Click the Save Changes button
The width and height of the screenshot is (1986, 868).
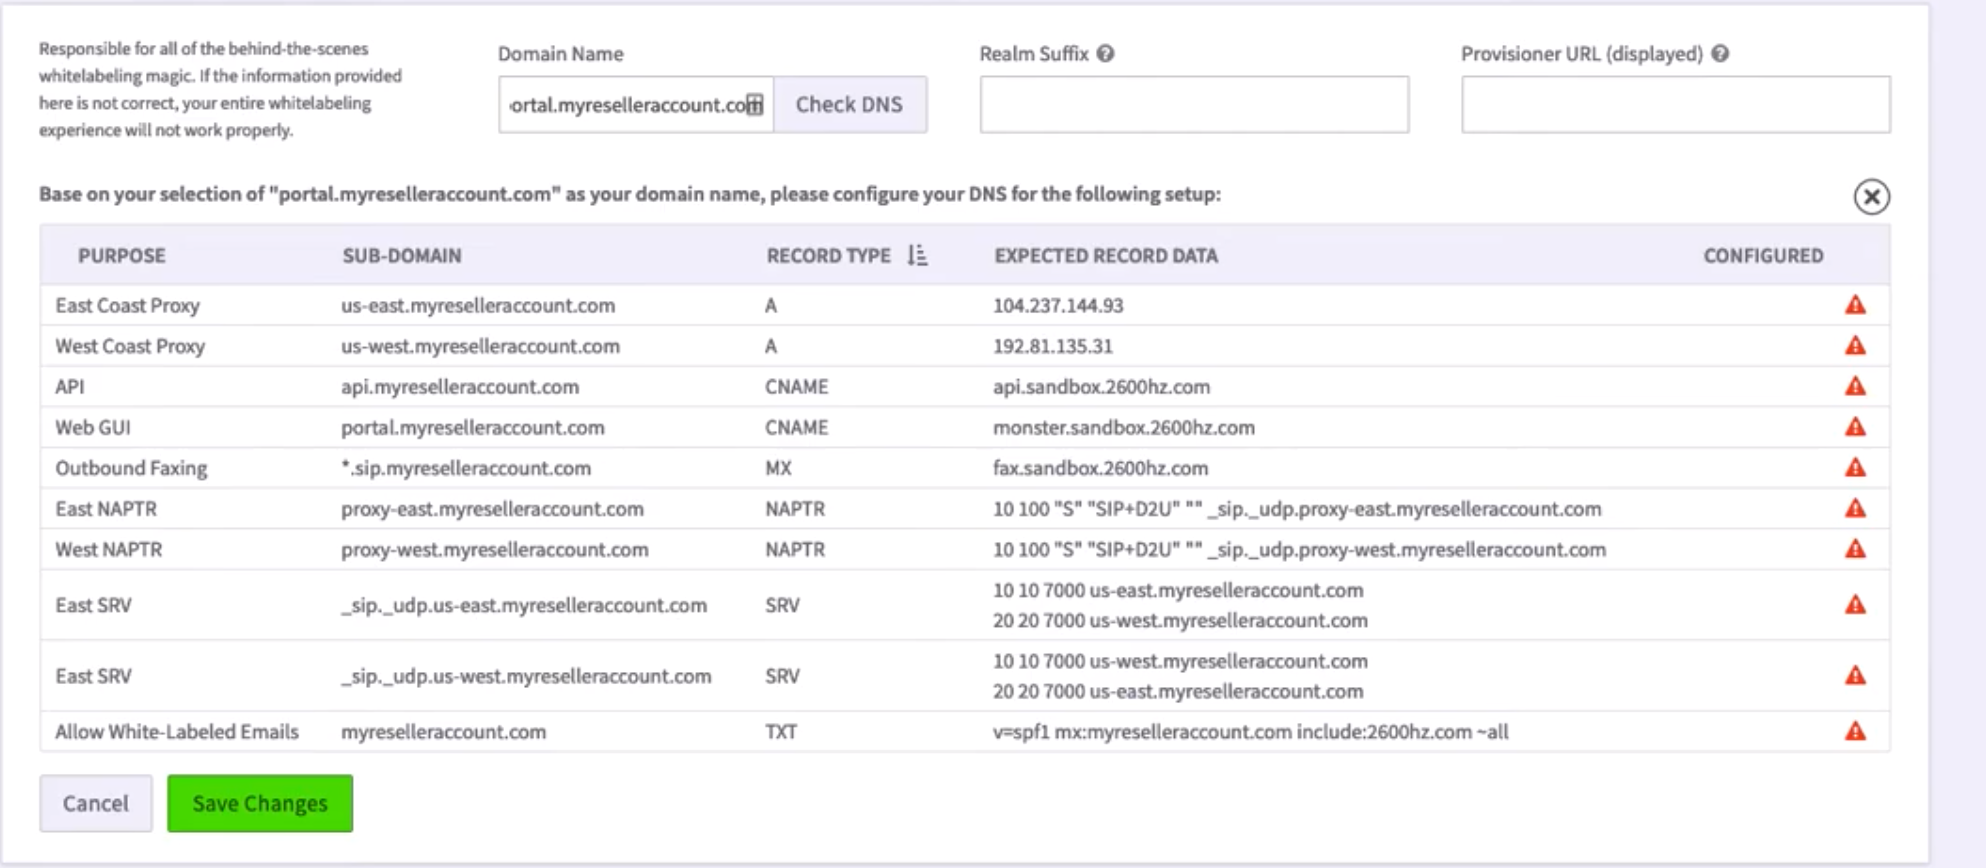click(x=260, y=803)
